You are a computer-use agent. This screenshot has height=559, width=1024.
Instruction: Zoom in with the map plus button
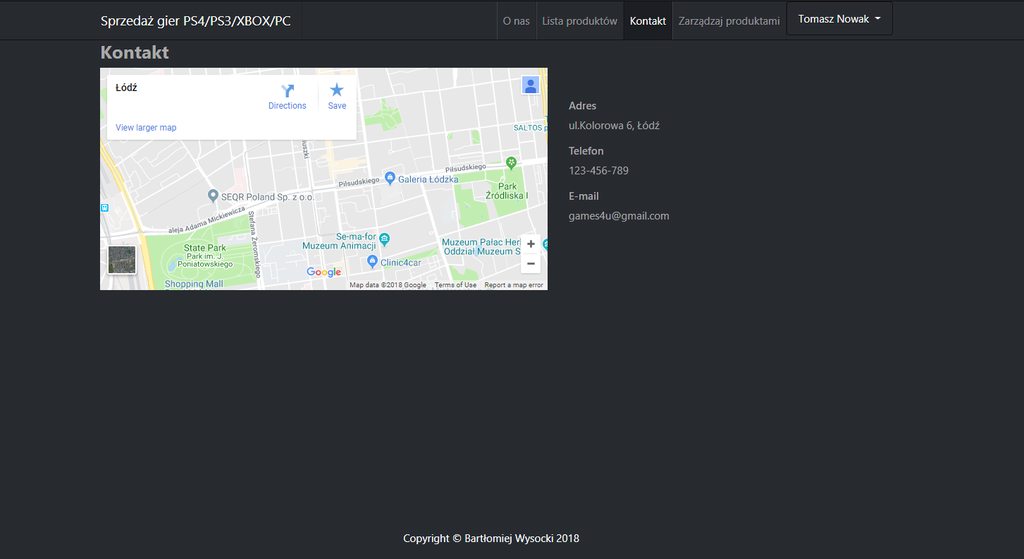click(x=531, y=244)
